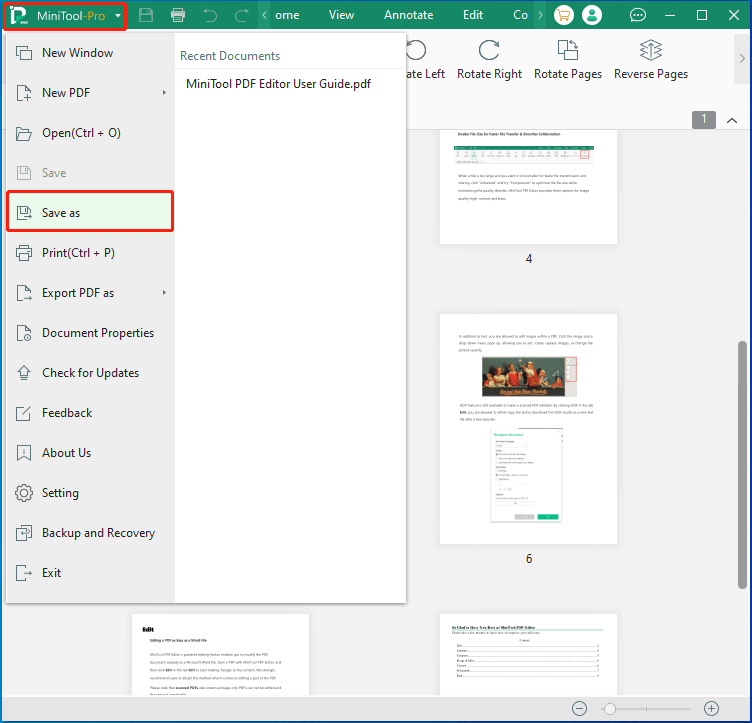The width and height of the screenshot is (752, 723).
Task: Click the Feedback pencil icon
Action: (24, 413)
